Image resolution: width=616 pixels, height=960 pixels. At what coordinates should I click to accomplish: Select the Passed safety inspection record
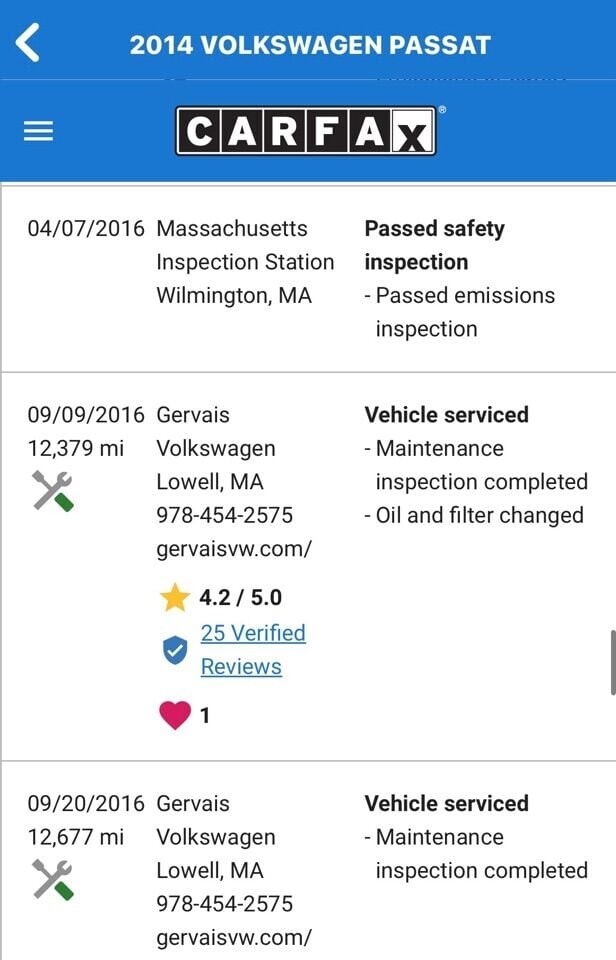pyautogui.click(x=434, y=245)
